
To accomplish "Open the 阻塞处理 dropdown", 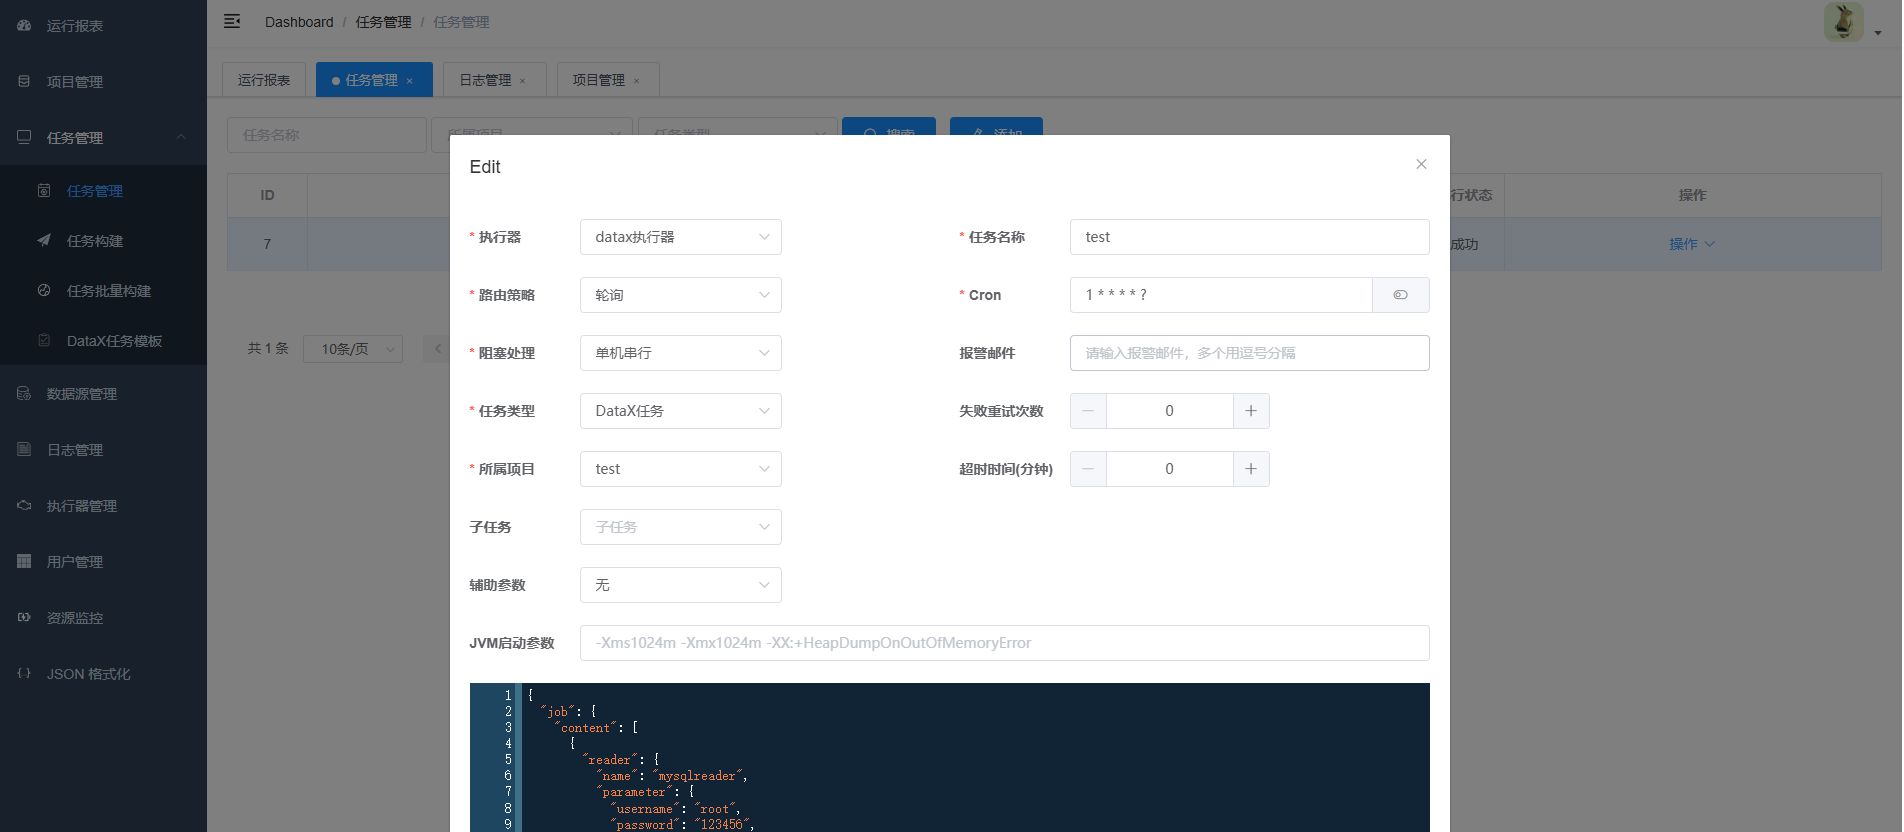I will [681, 353].
